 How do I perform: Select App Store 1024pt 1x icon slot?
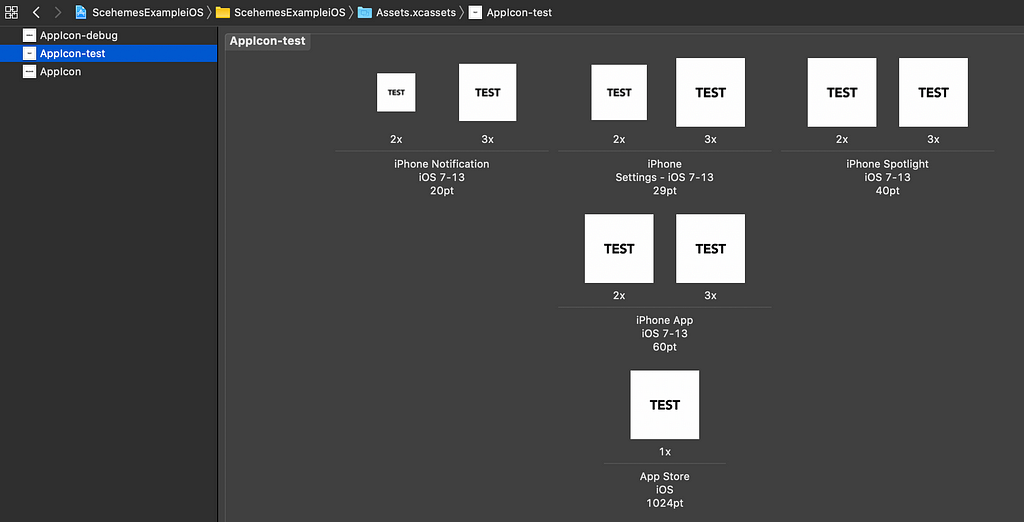(665, 404)
